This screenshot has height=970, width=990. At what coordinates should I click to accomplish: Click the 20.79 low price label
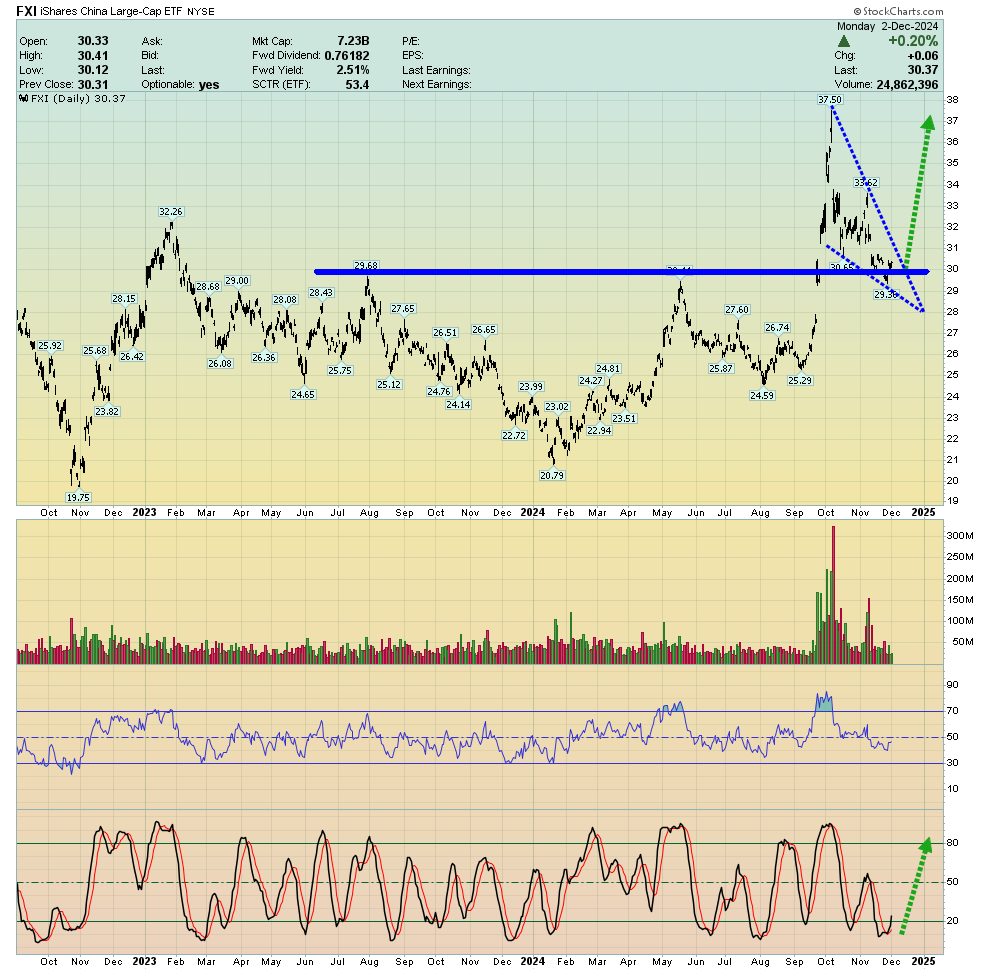(552, 476)
